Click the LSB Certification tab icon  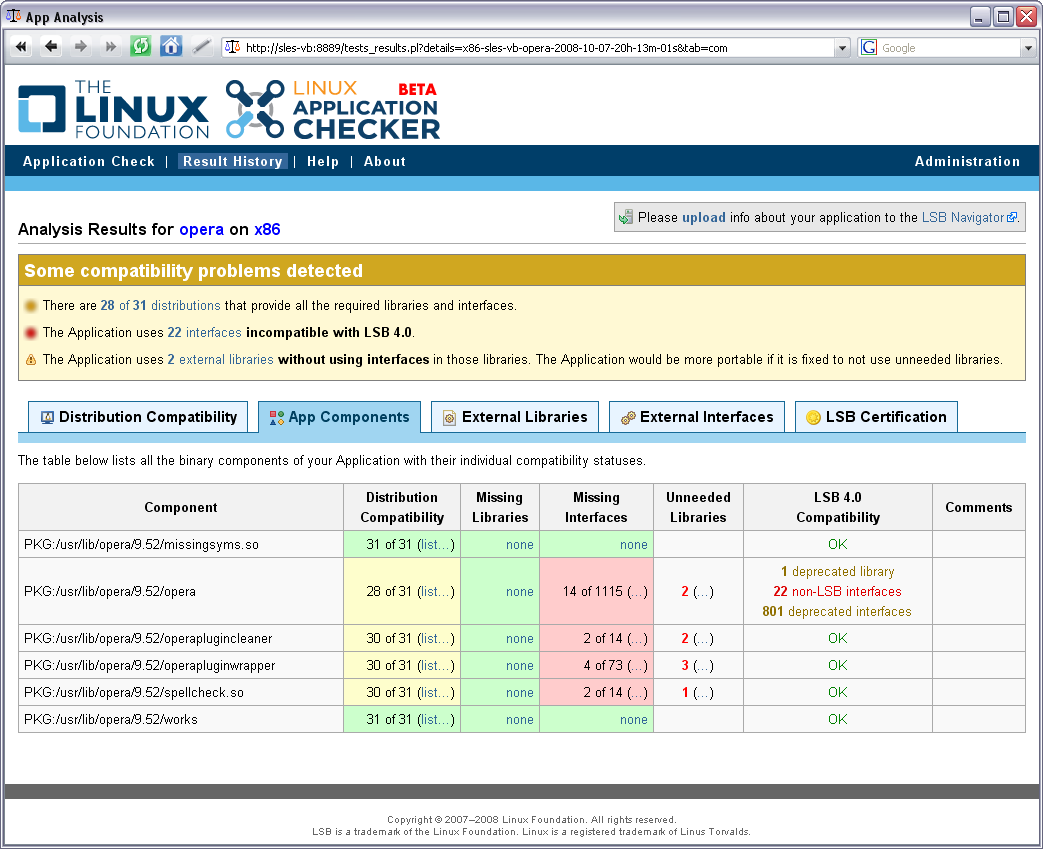coord(813,417)
